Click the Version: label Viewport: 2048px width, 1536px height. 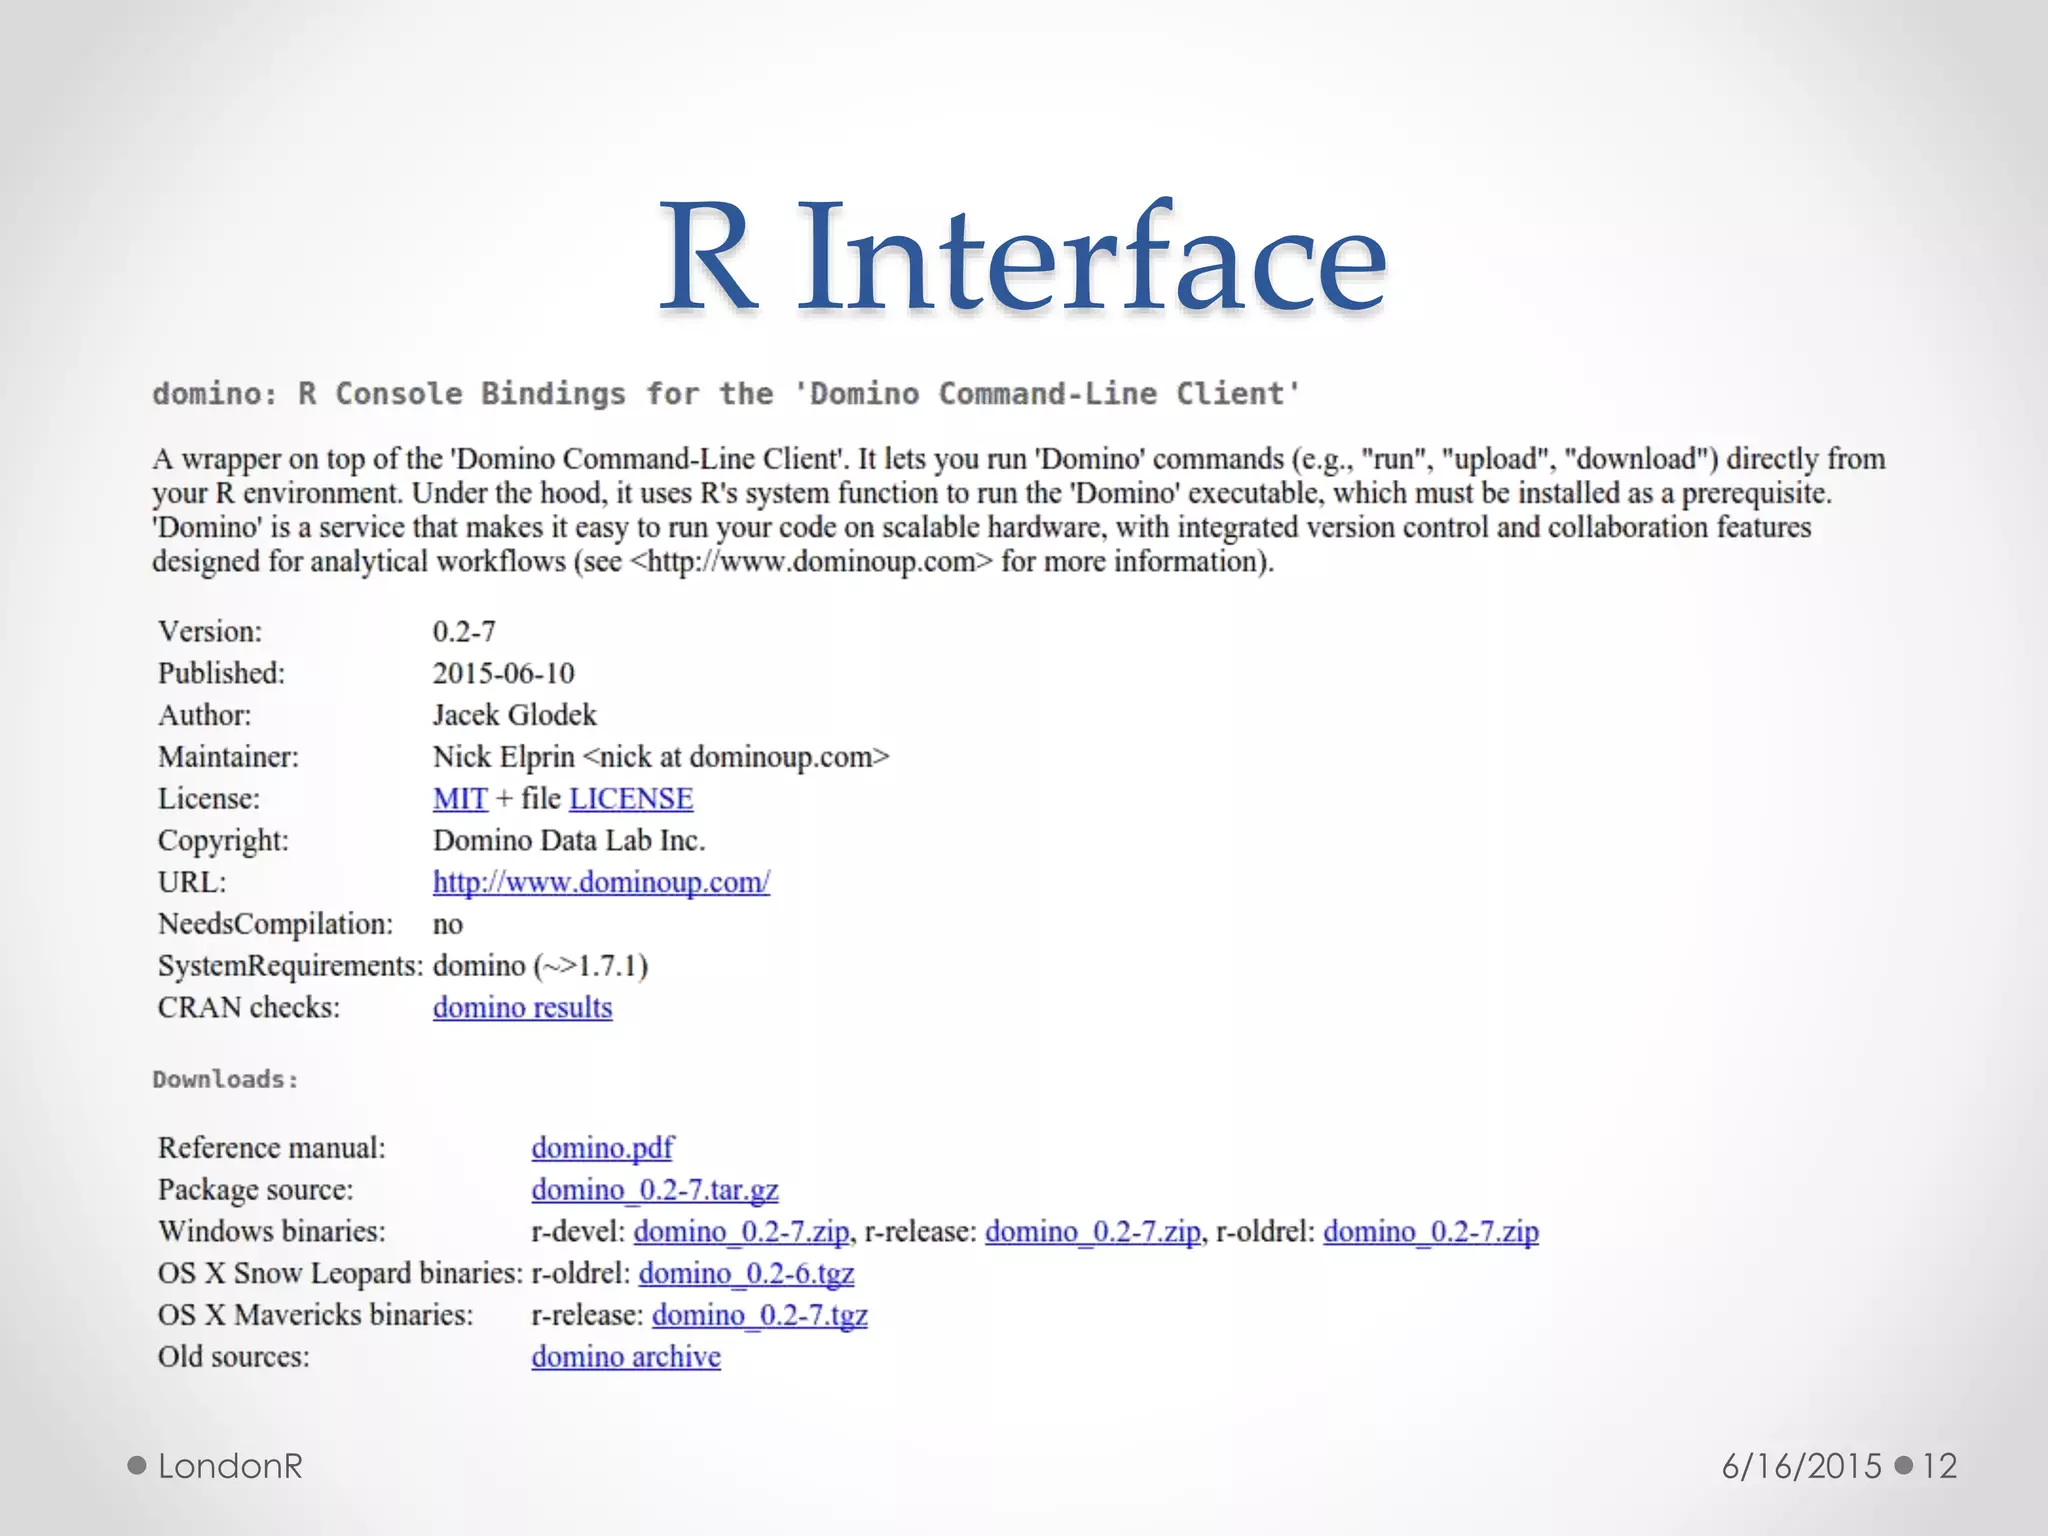(x=210, y=632)
